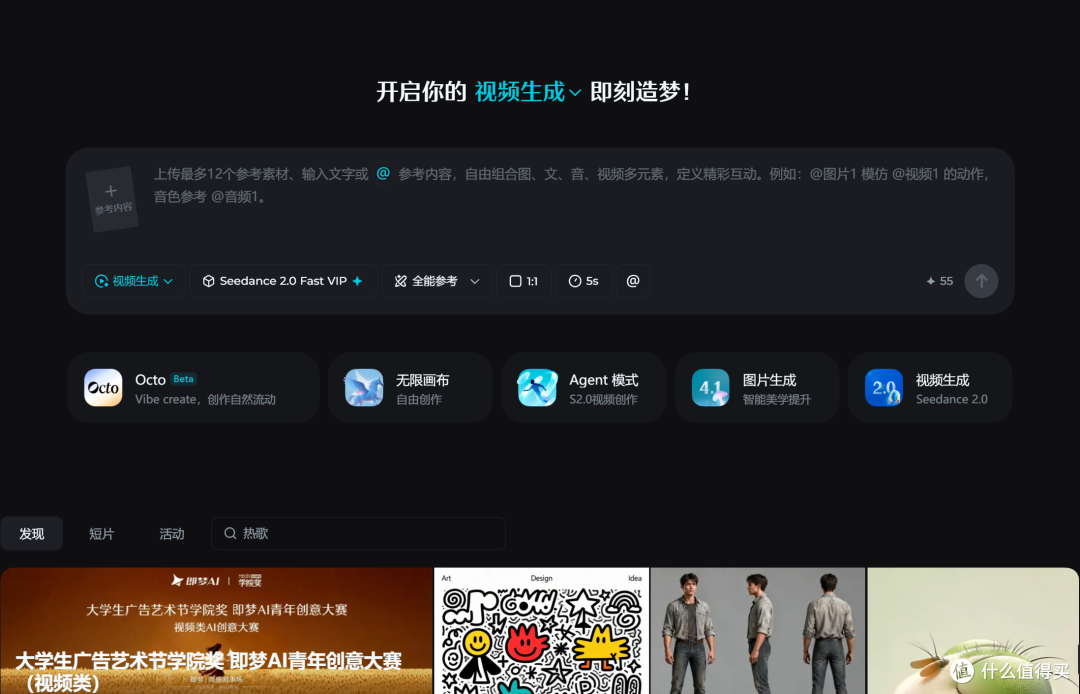The image size is (1080, 694).
Task: Click the Agent 模式 icon
Action: coord(537,388)
